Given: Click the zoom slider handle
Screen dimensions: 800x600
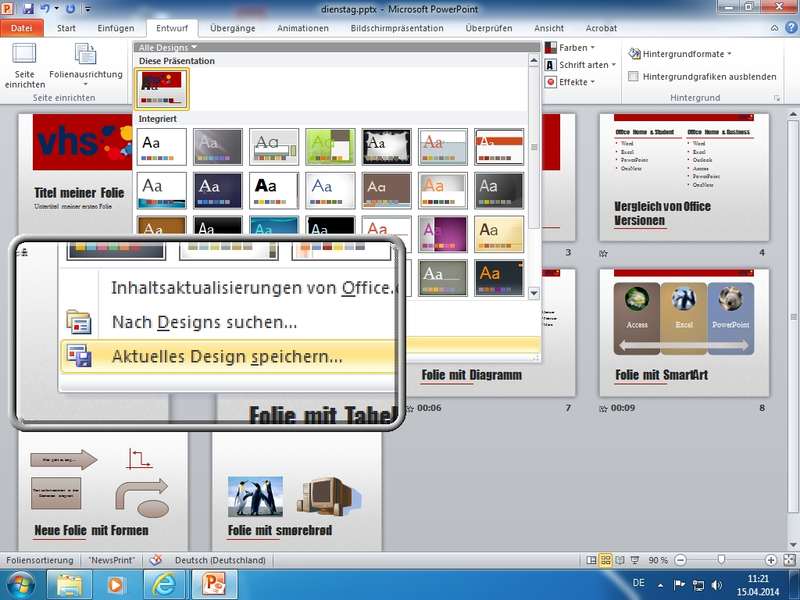Looking at the screenshot, I should [720, 560].
